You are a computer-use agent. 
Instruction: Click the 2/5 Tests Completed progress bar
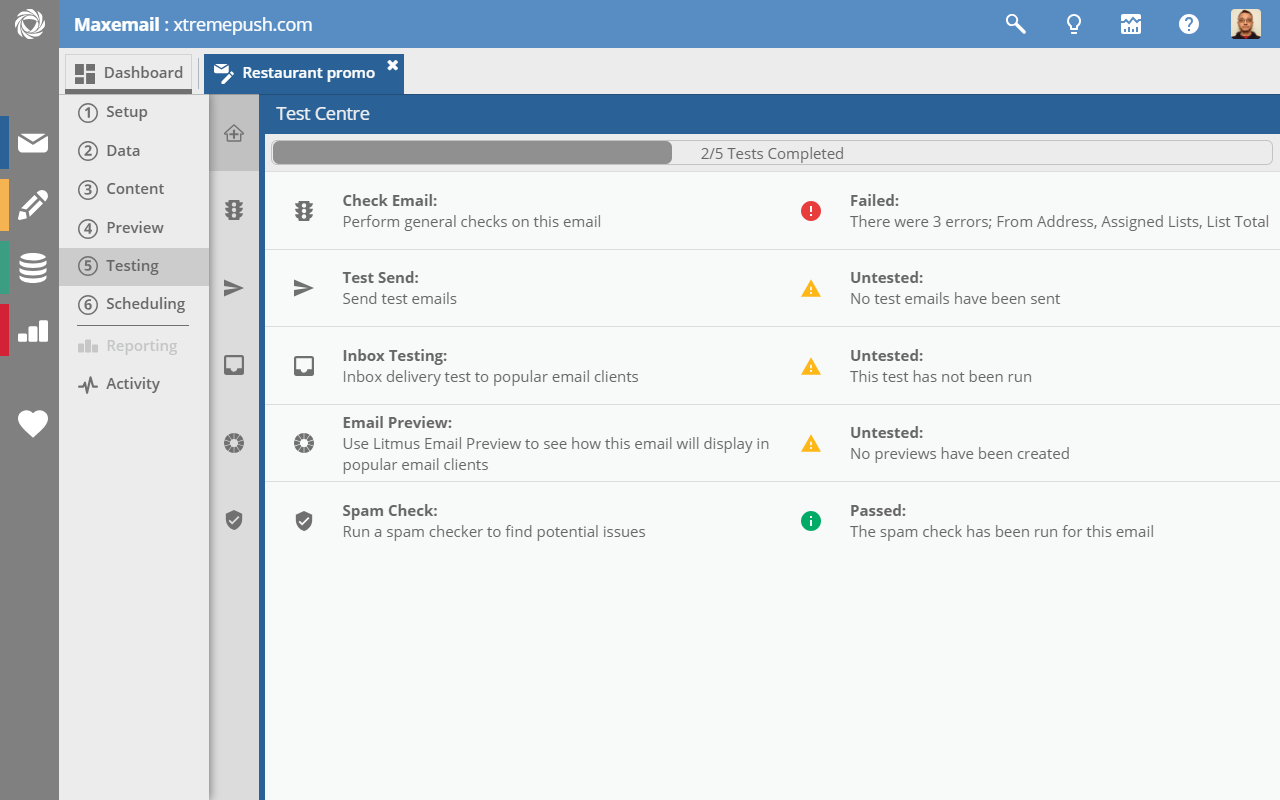coord(770,152)
